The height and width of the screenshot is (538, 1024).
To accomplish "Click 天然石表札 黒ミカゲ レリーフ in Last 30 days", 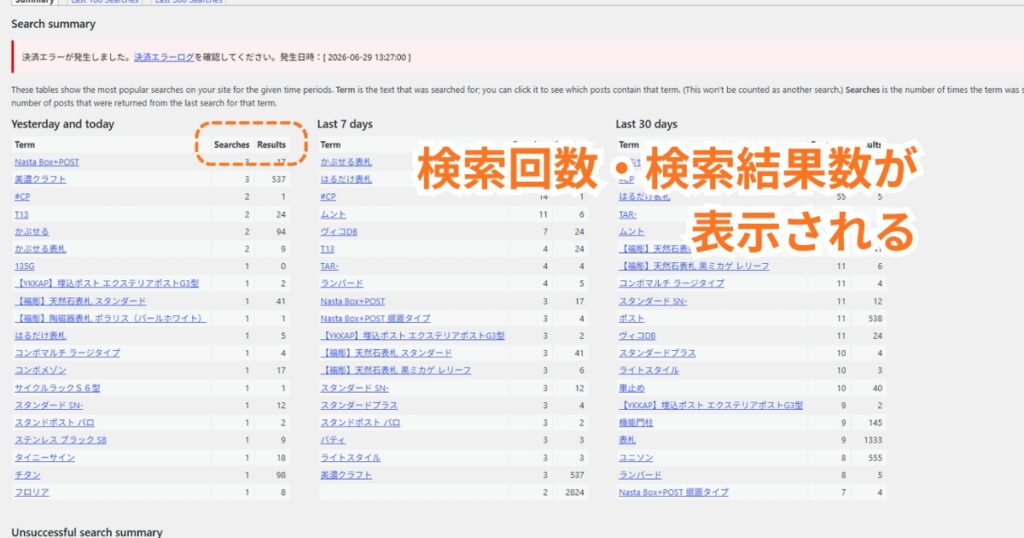I will click(694, 266).
